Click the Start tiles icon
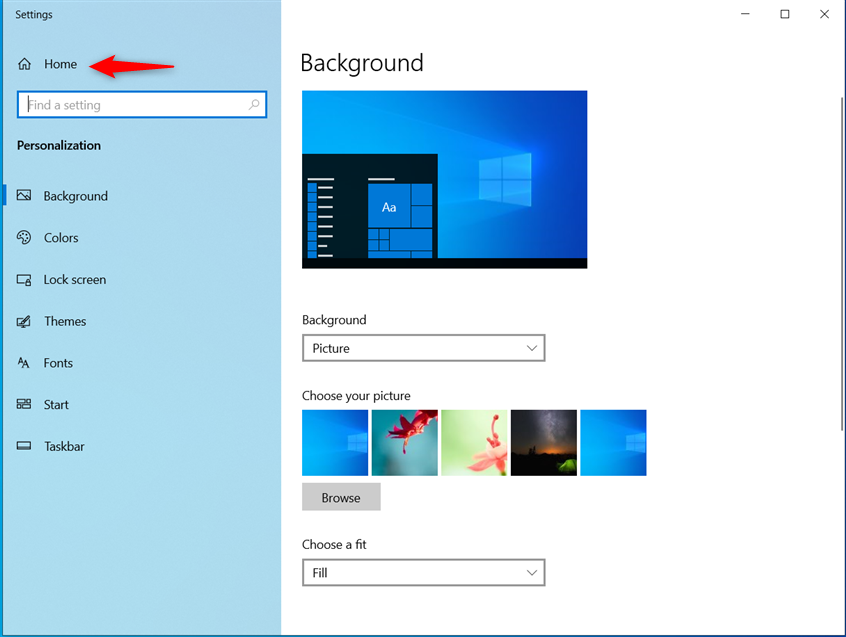Viewport: 846px width, 637px height. pos(24,404)
